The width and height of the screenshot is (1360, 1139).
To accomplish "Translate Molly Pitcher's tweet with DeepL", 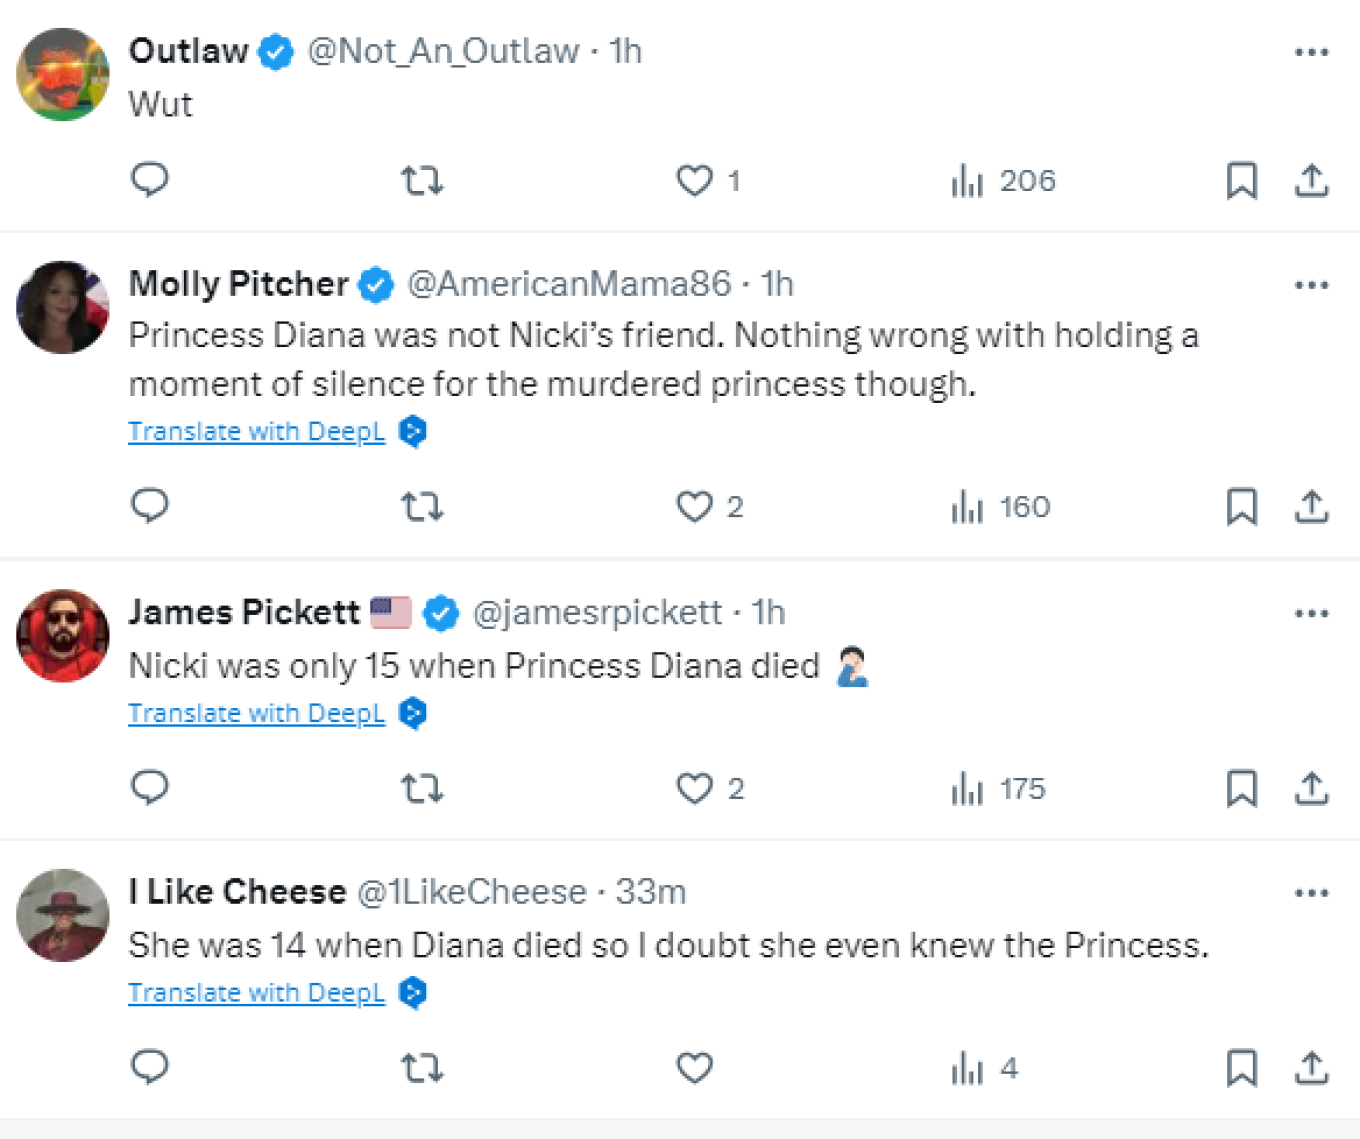I will 257,431.
